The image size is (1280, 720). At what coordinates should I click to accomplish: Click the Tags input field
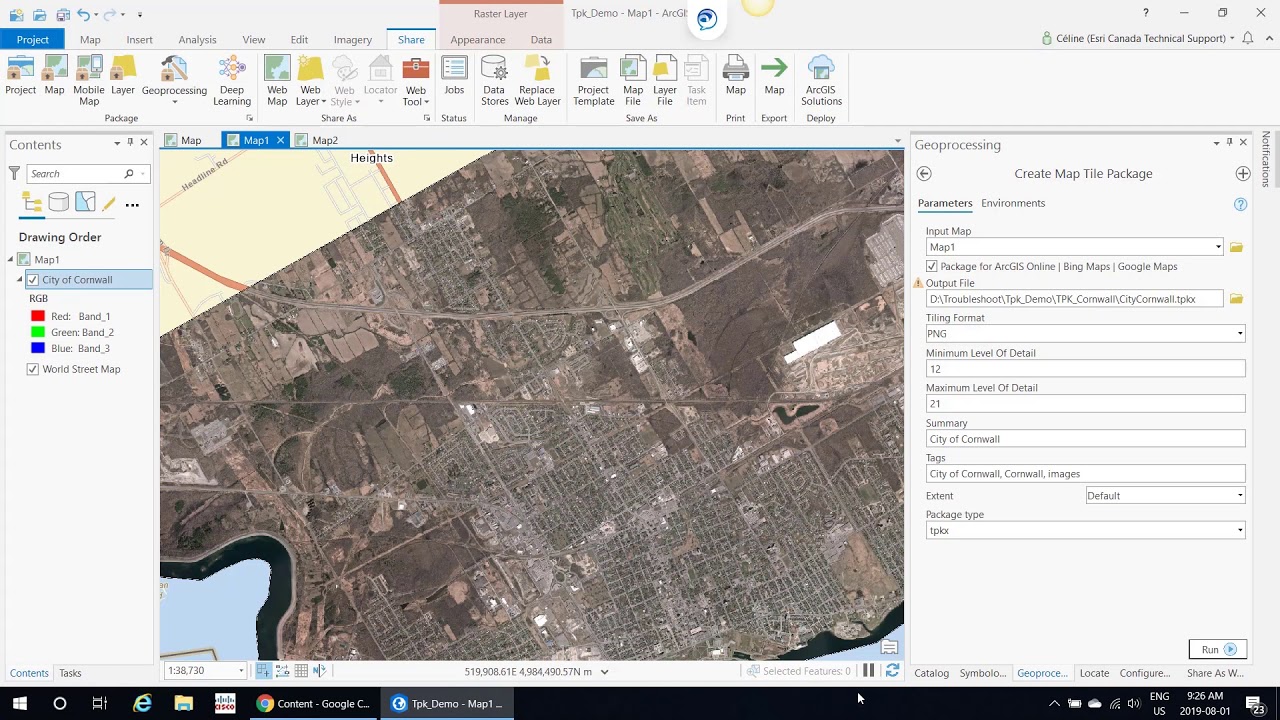pos(1085,474)
